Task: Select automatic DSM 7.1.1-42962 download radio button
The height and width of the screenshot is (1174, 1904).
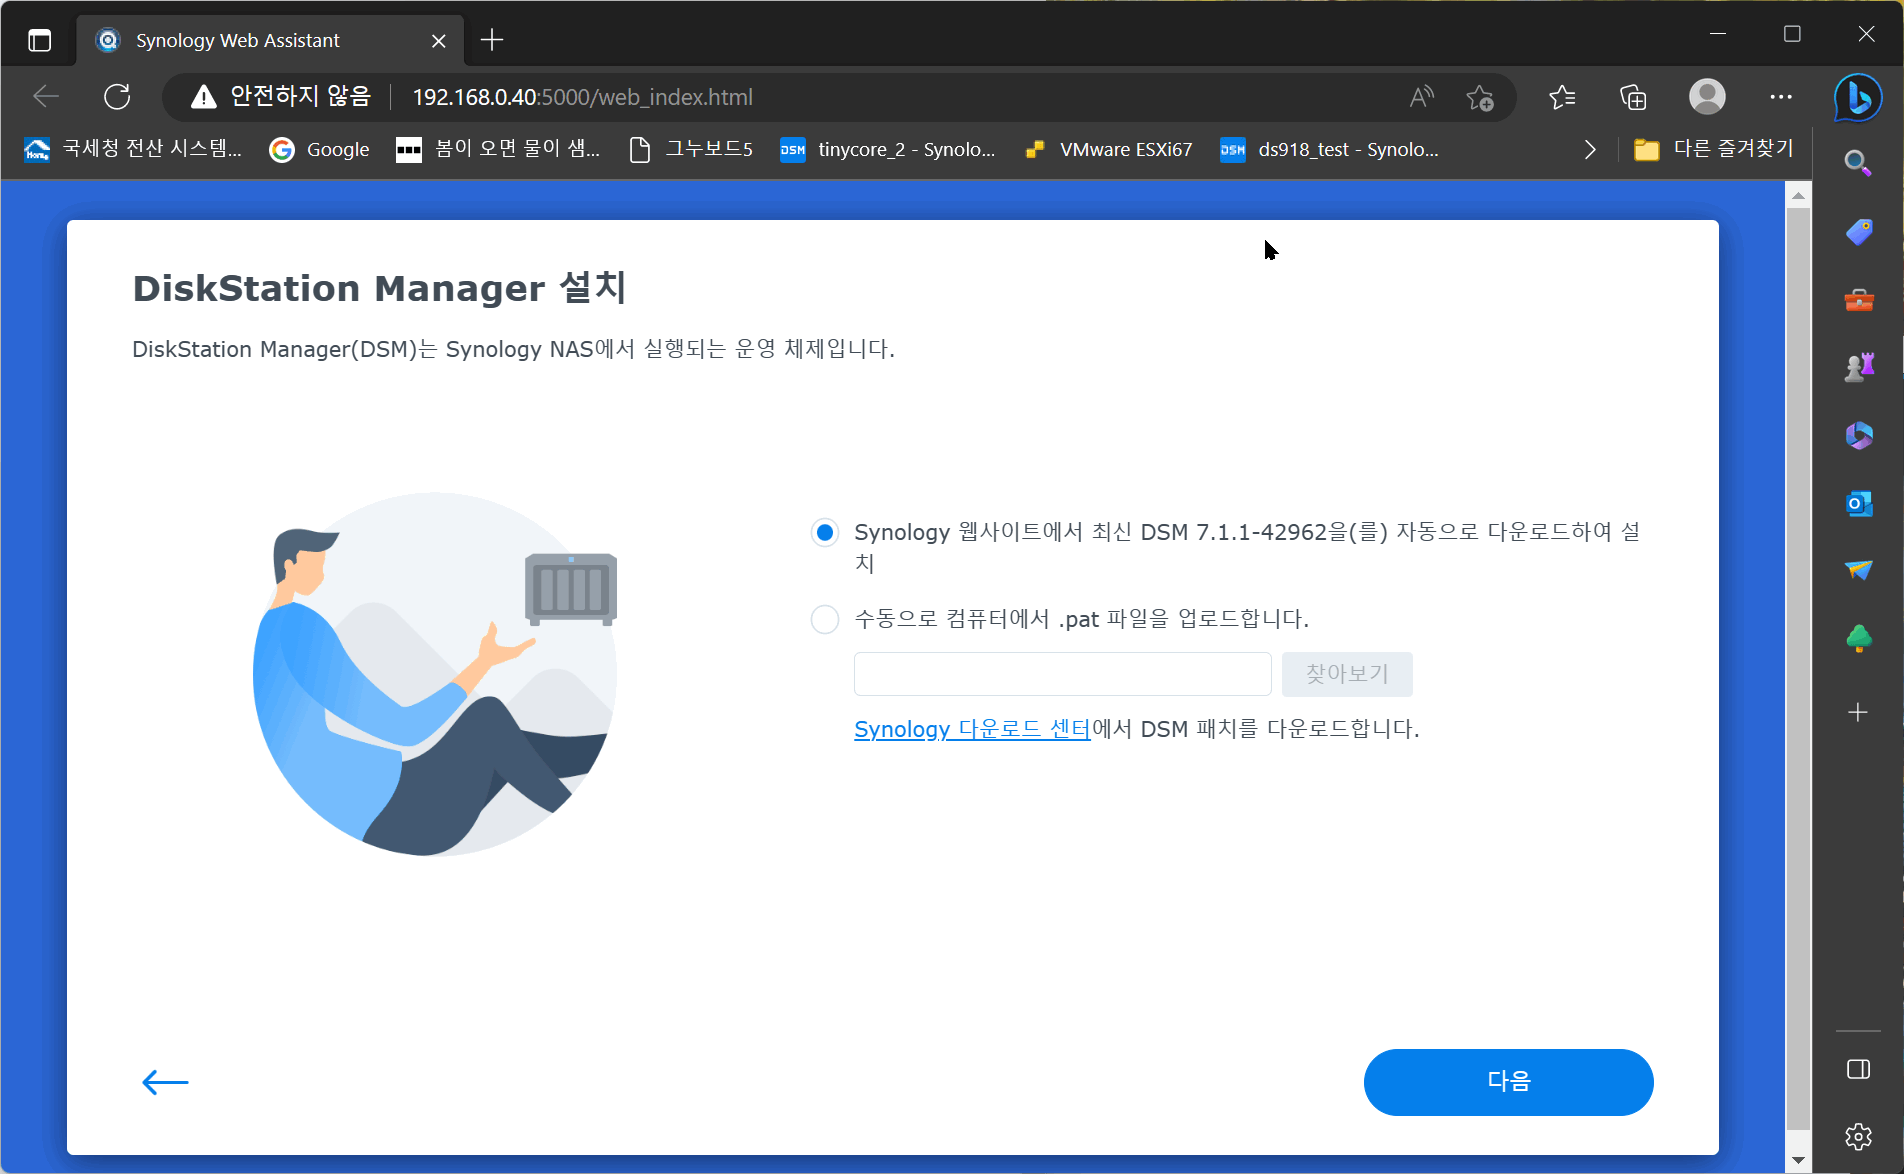Action: coord(825,533)
